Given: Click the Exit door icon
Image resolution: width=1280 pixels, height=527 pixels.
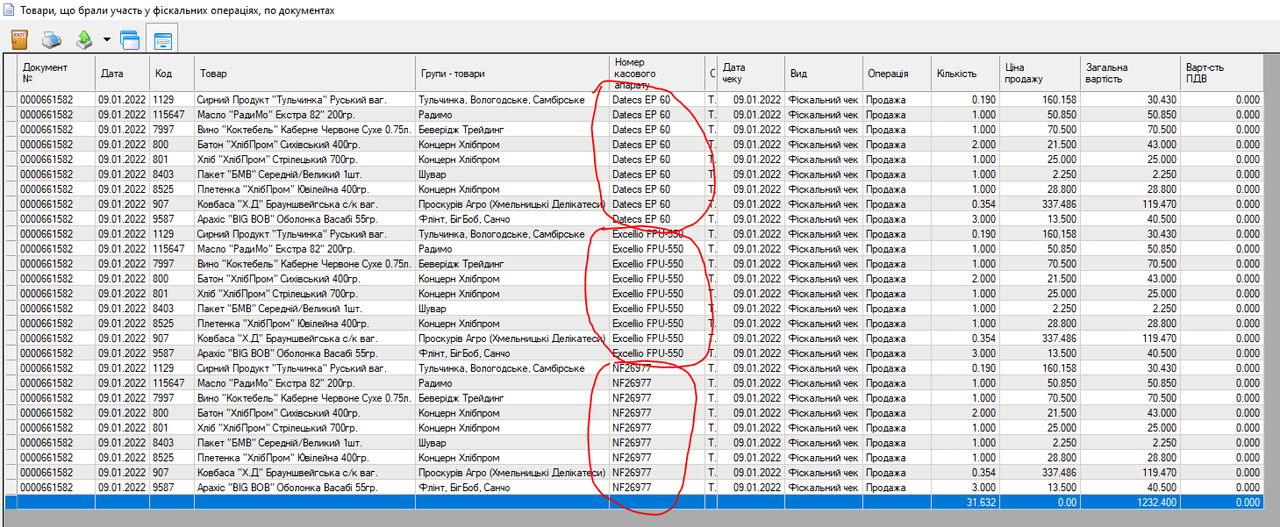Looking at the screenshot, I should coord(19,40).
